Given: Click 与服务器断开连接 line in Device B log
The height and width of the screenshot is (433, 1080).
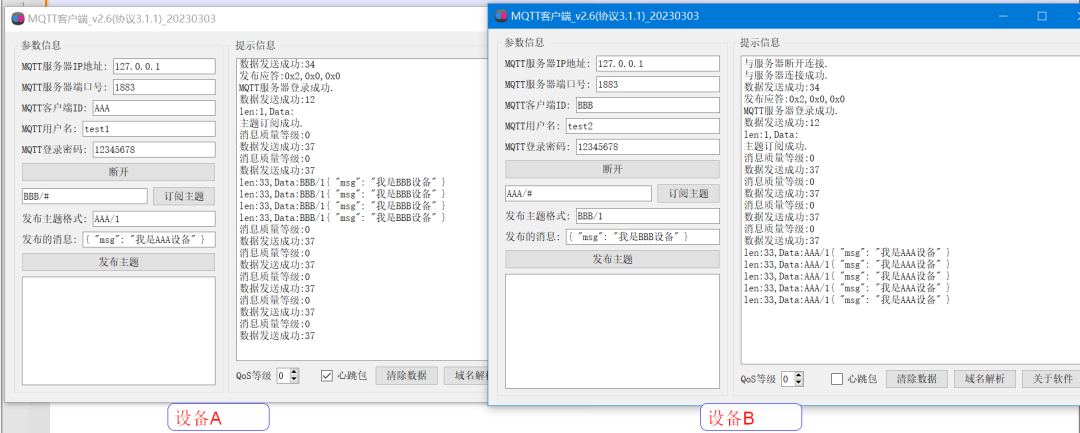Looking at the screenshot, I should pos(786,64).
